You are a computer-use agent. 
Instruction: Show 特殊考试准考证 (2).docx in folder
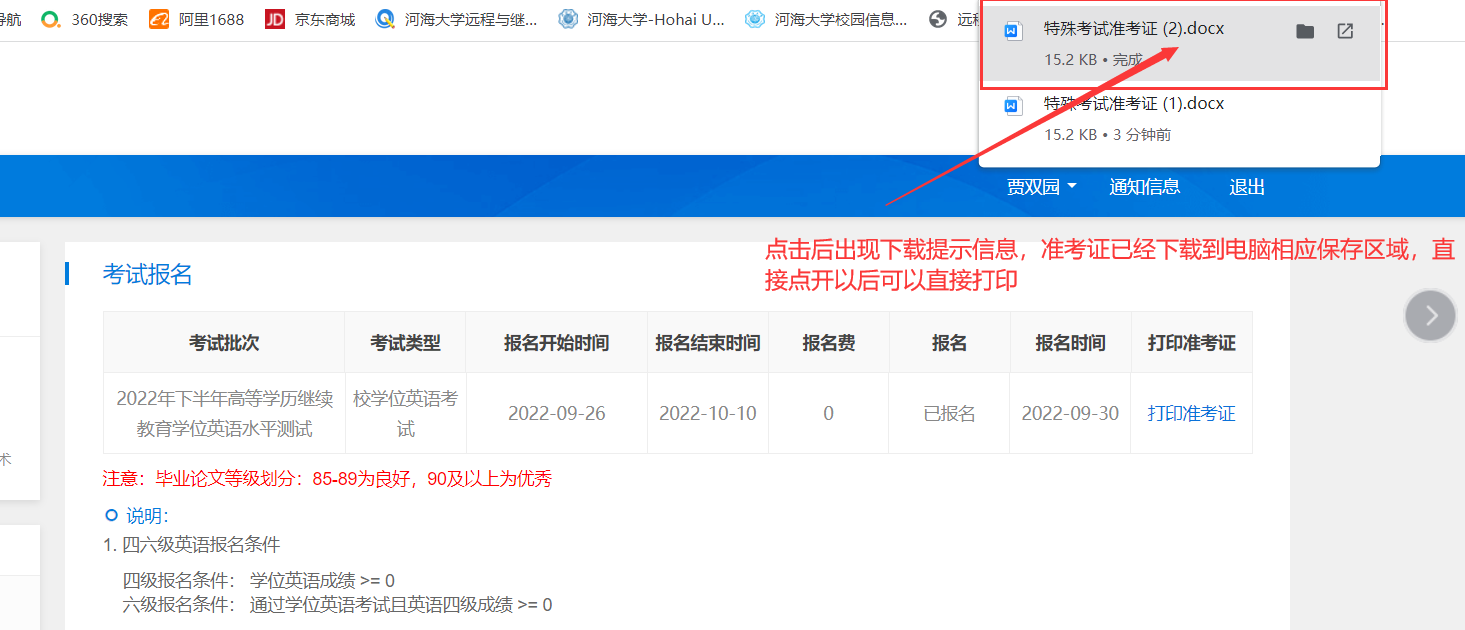(1304, 31)
